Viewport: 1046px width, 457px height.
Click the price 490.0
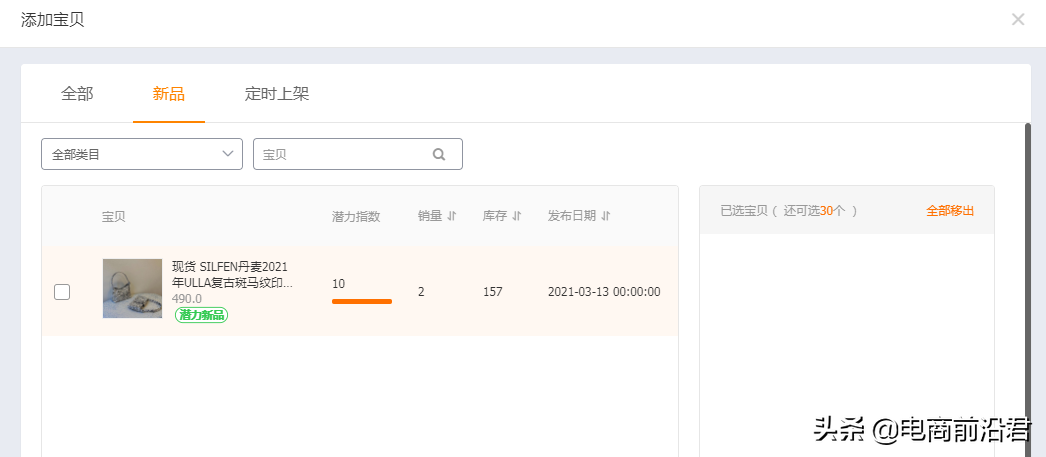click(x=187, y=299)
